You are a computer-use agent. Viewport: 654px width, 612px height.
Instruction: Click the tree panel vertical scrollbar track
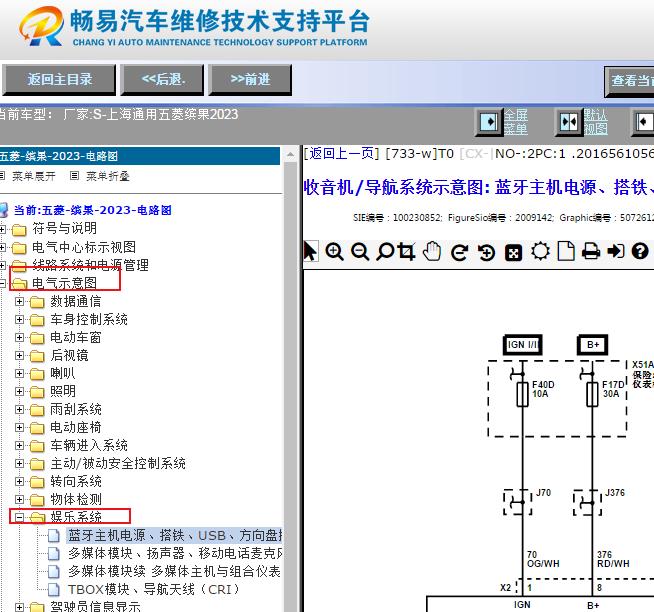click(x=291, y=388)
